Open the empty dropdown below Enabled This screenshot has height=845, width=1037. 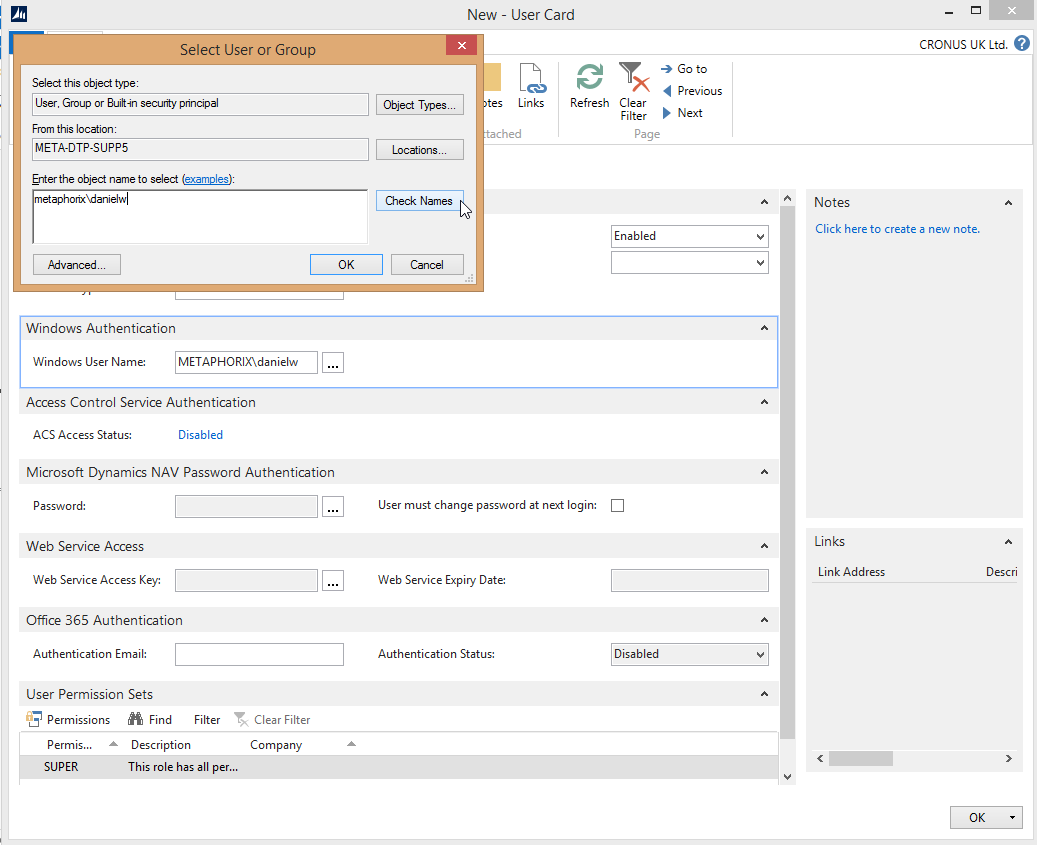pyautogui.click(x=761, y=263)
